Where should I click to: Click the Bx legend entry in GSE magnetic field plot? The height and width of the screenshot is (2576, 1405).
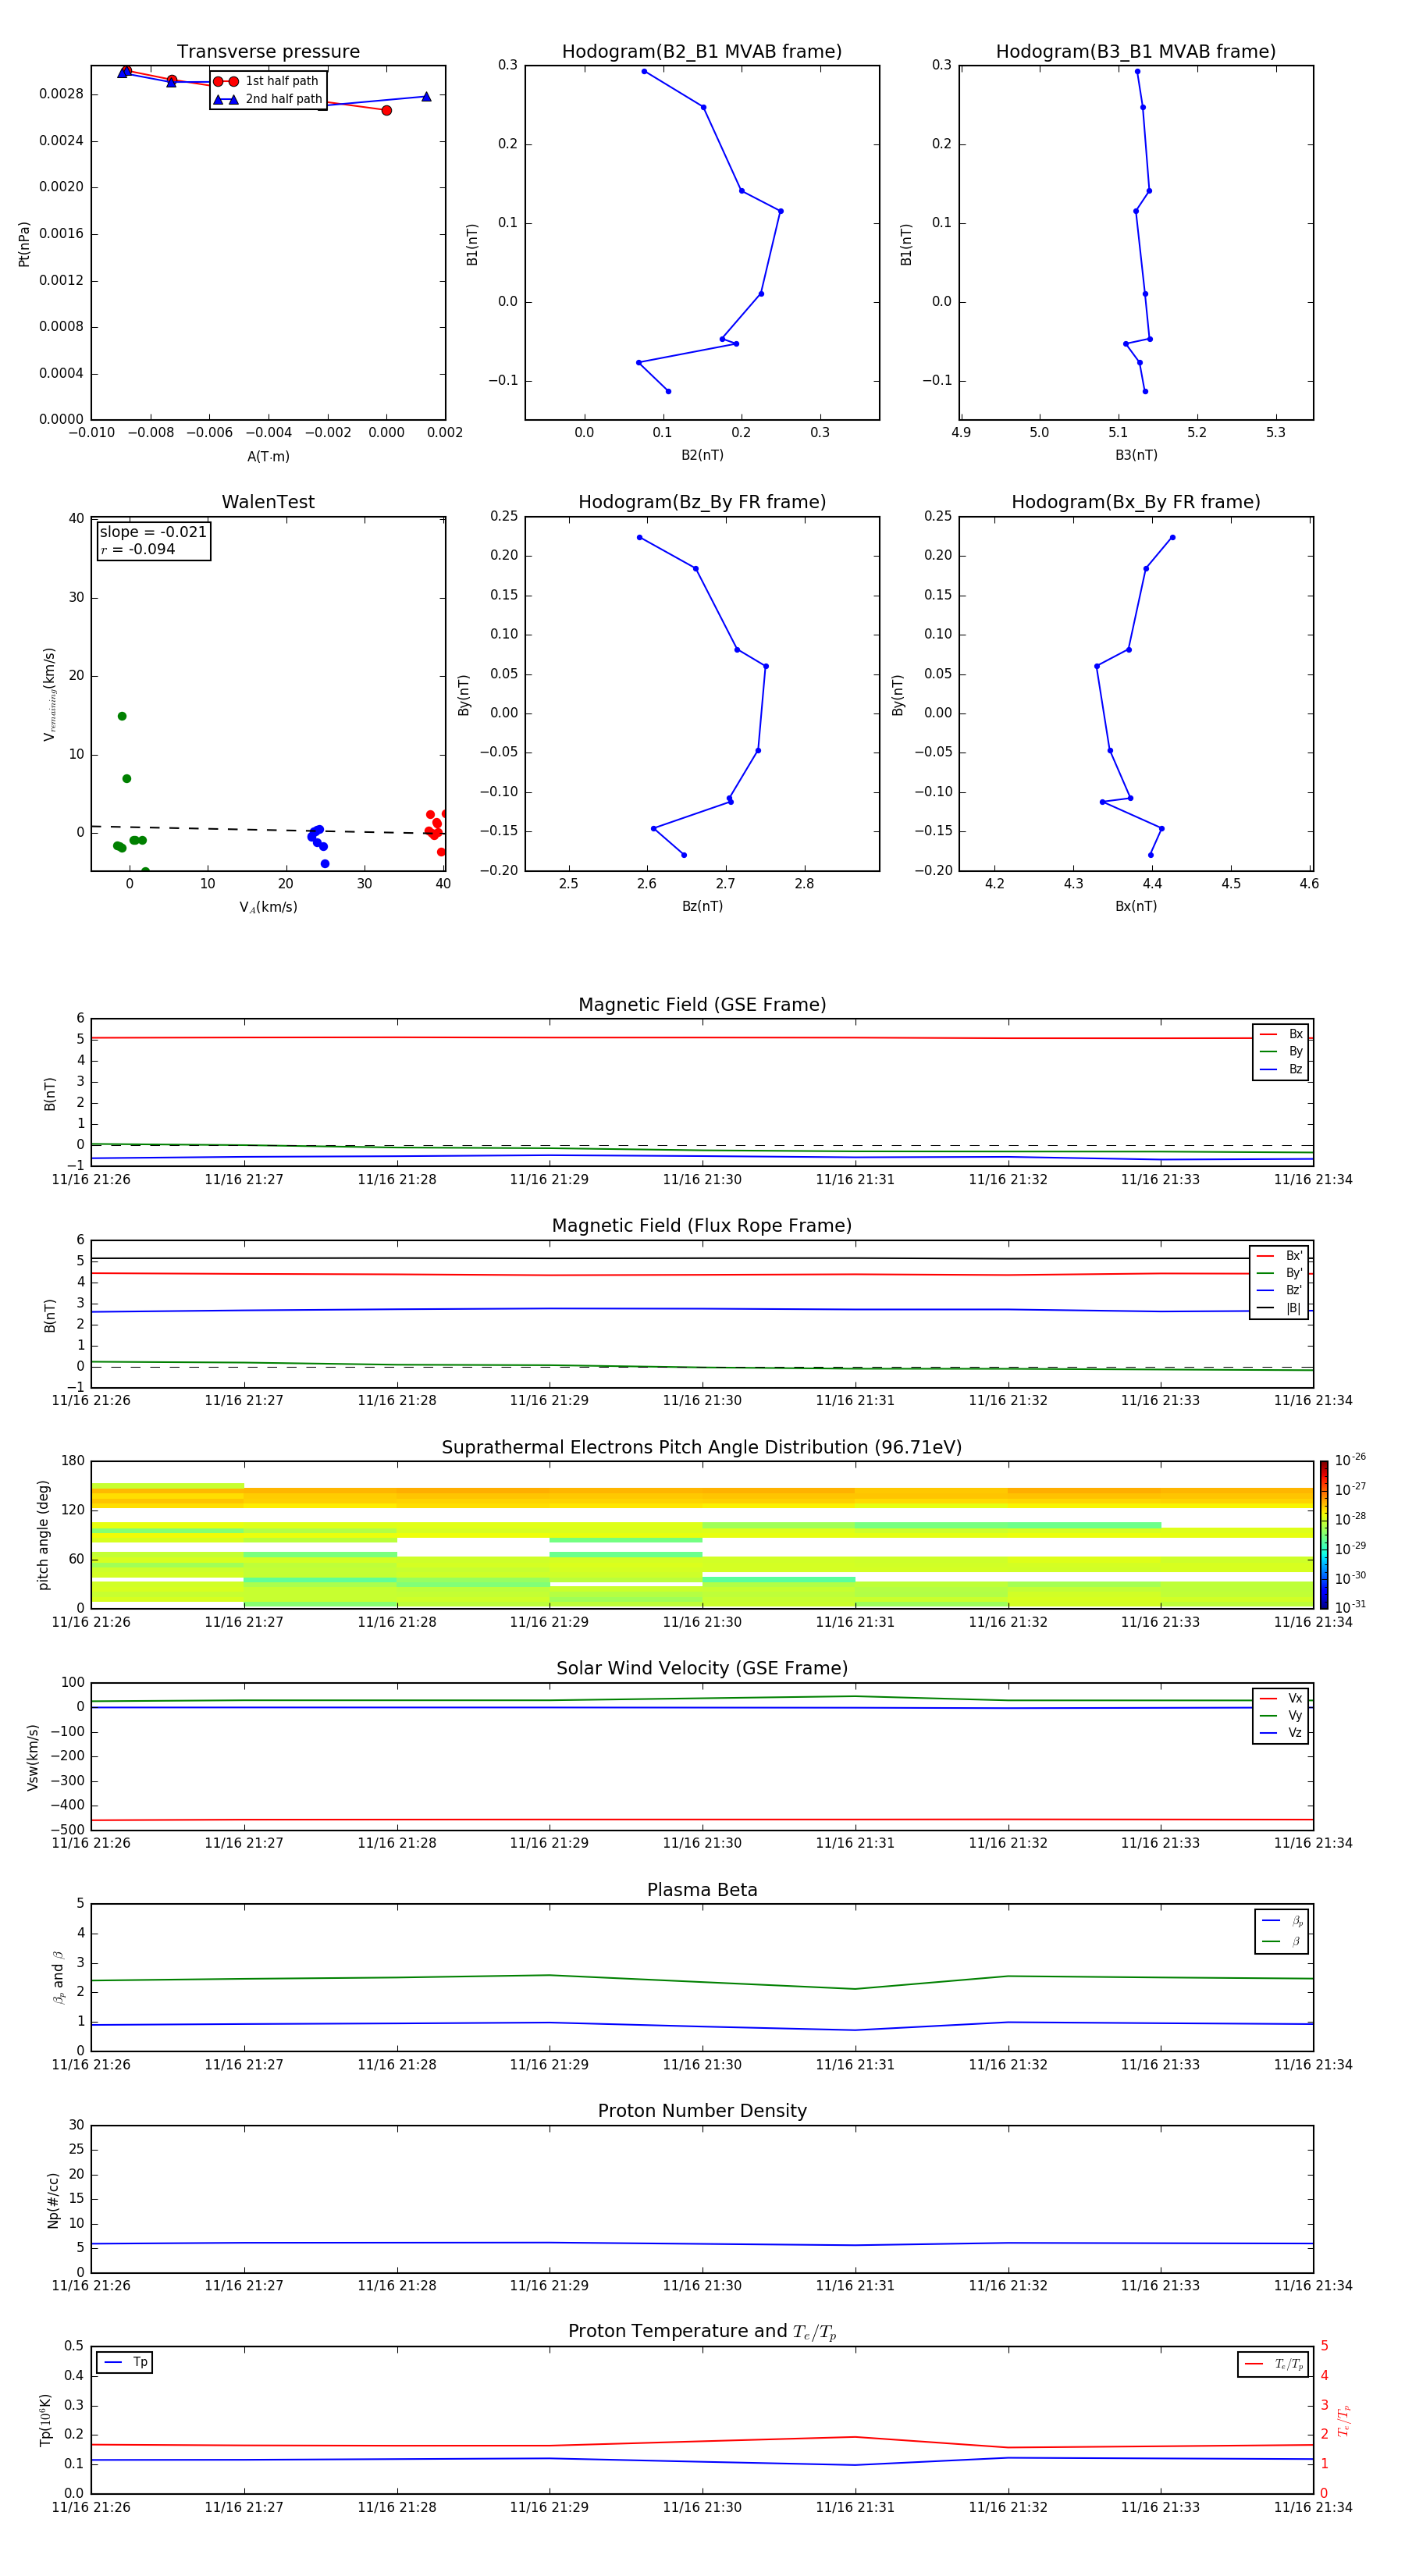1281,1034
